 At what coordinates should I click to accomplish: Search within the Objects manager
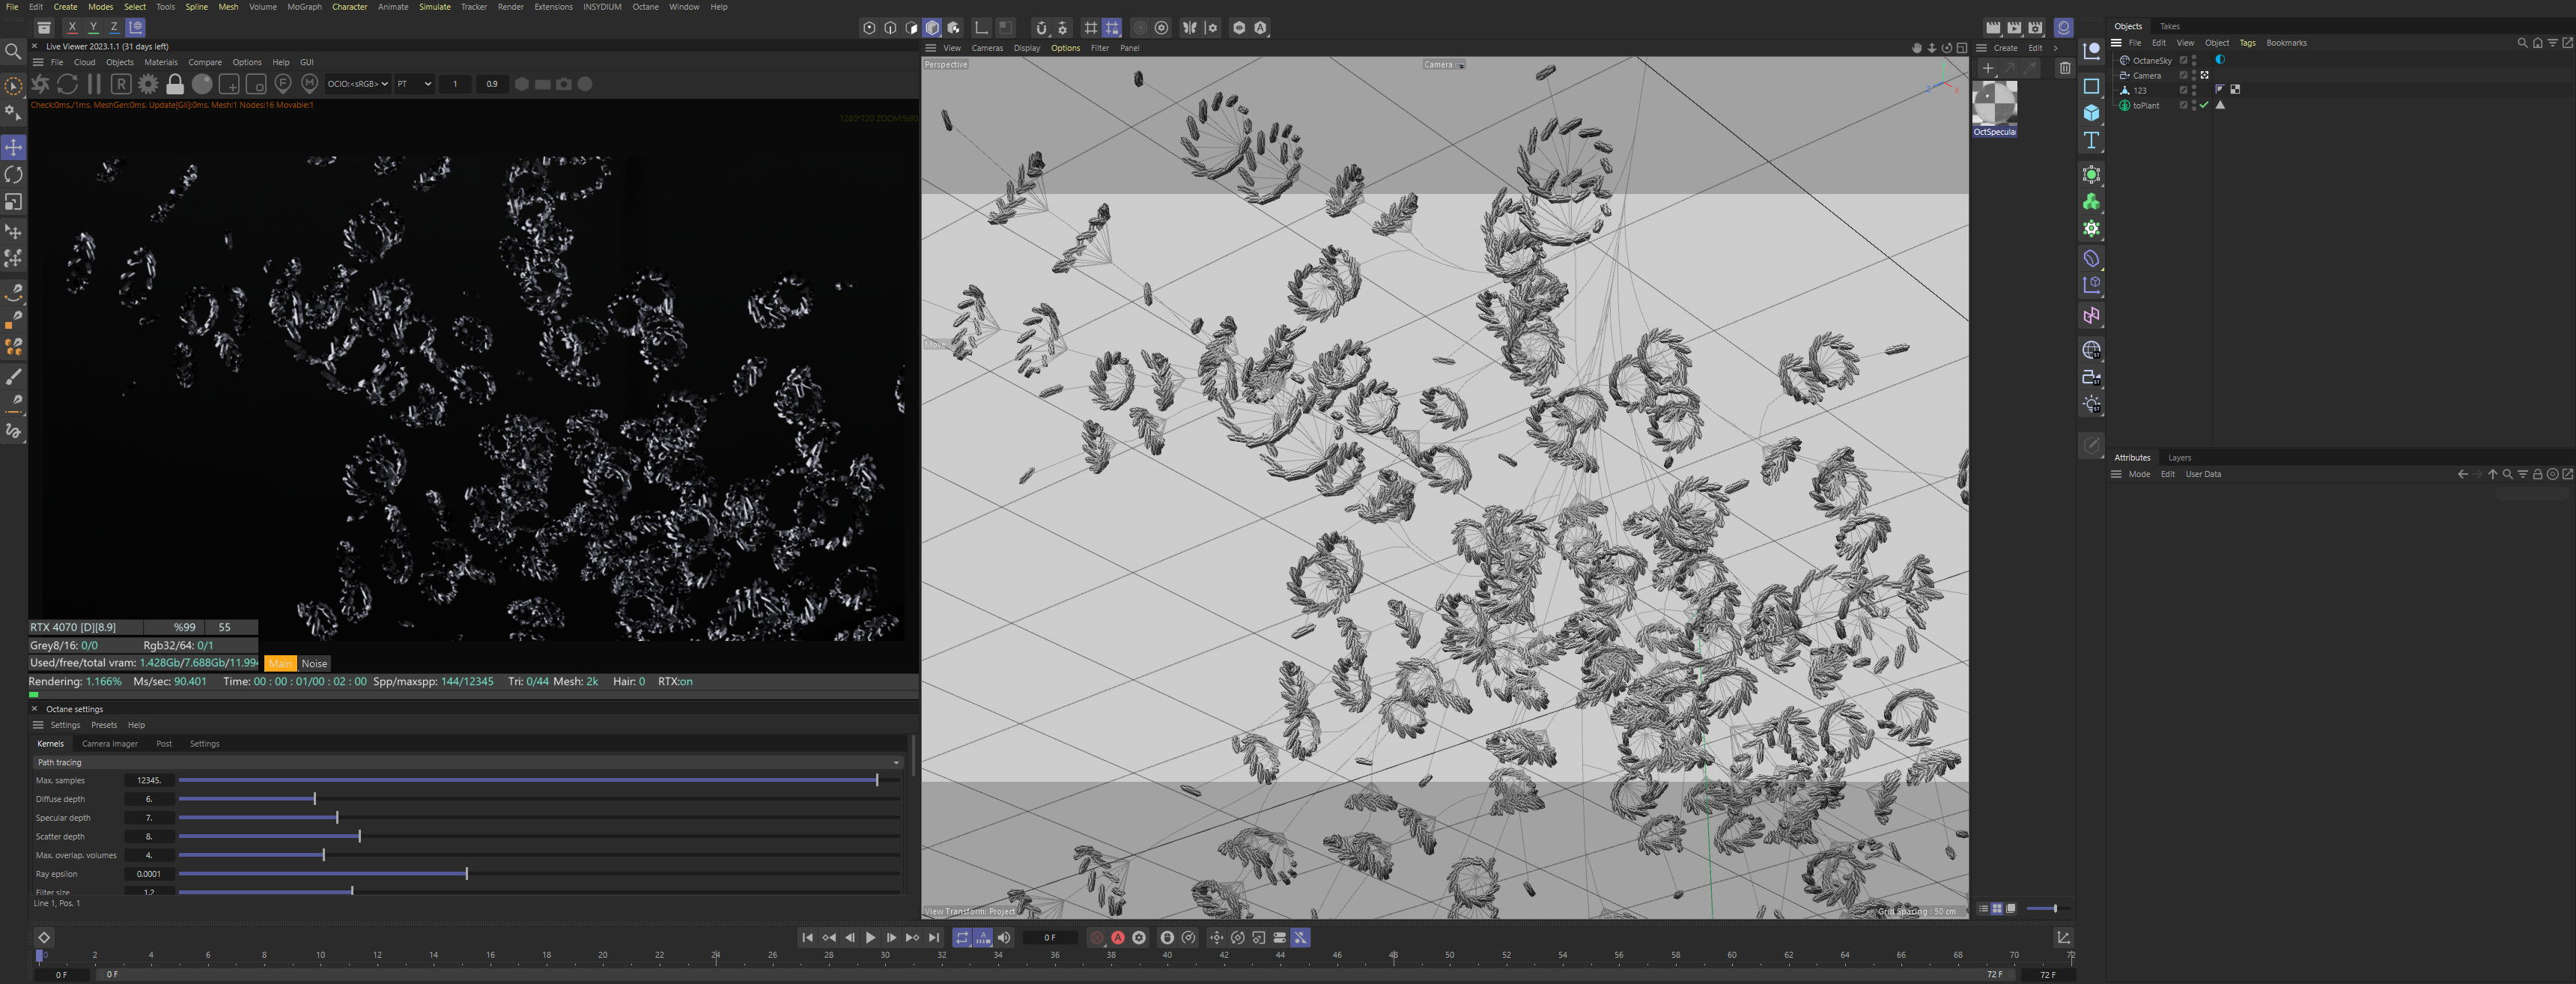[2522, 43]
